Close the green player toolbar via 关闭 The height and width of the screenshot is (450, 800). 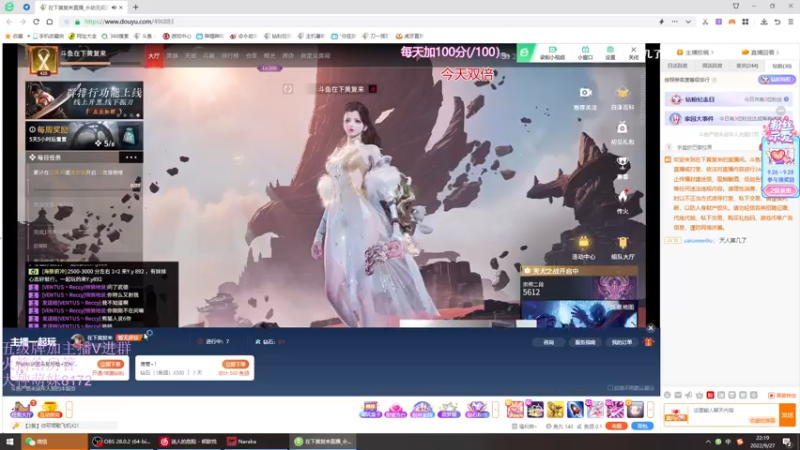pos(633,53)
